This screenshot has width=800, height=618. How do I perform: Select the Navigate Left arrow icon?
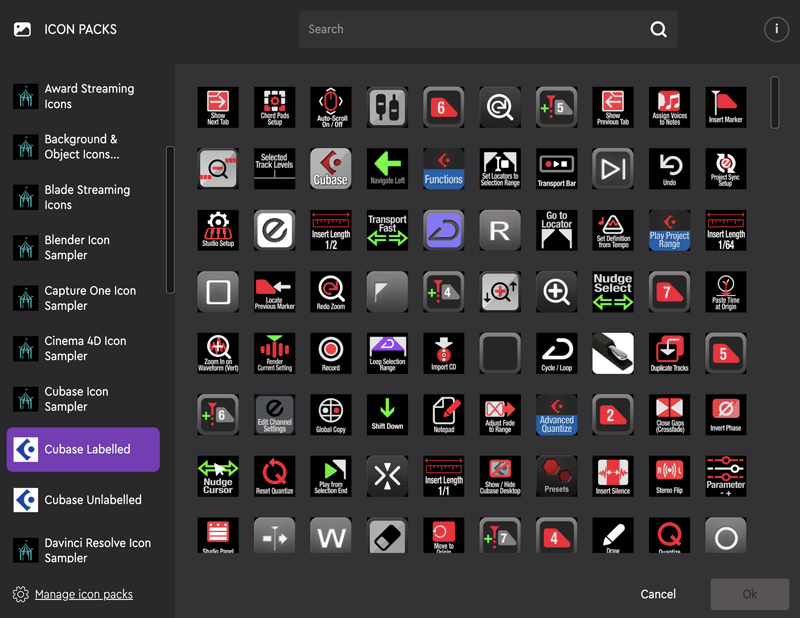pyautogui.click(x=387, y=168)
